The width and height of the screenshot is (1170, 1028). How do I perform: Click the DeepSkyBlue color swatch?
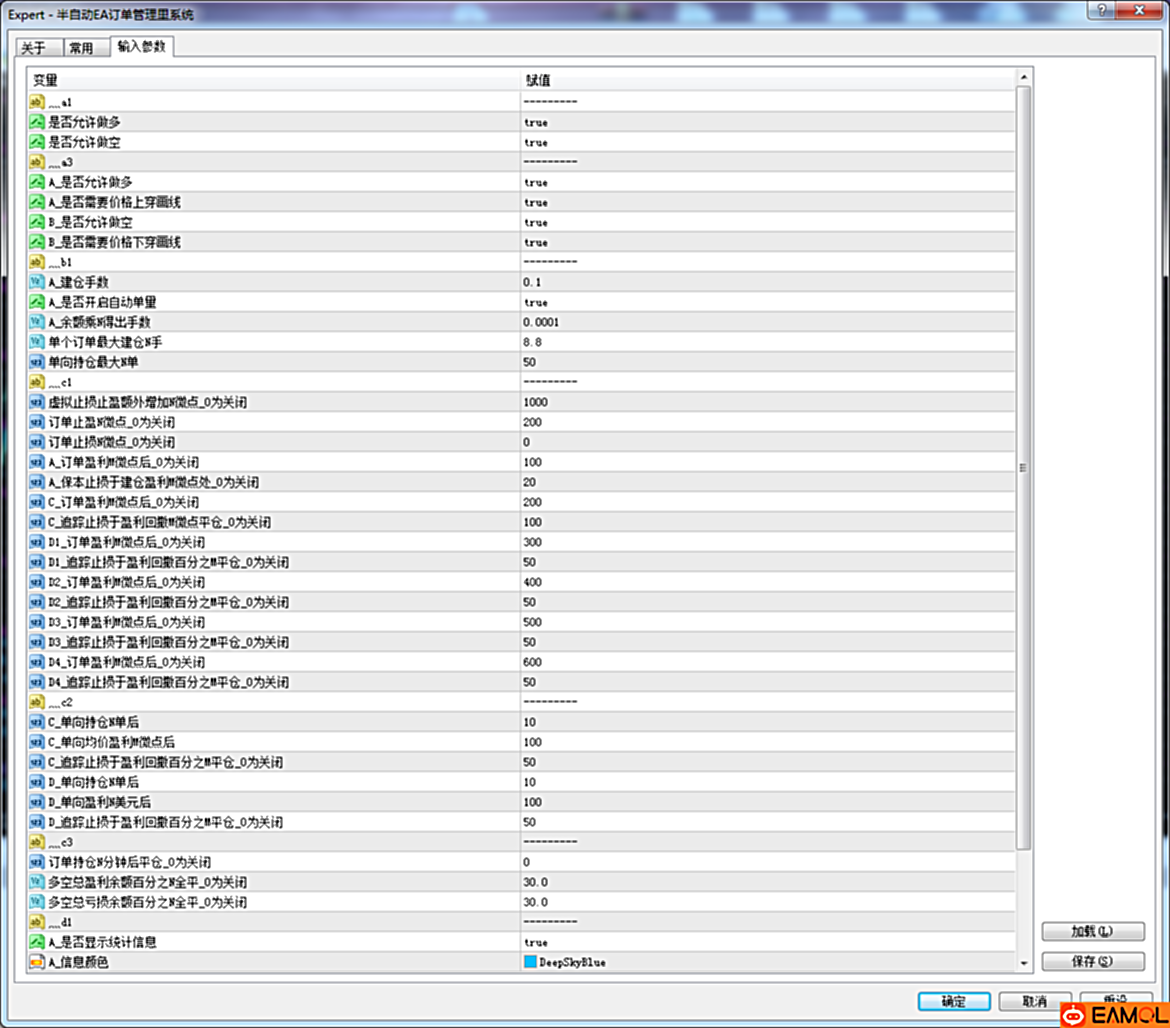point(530,962)
